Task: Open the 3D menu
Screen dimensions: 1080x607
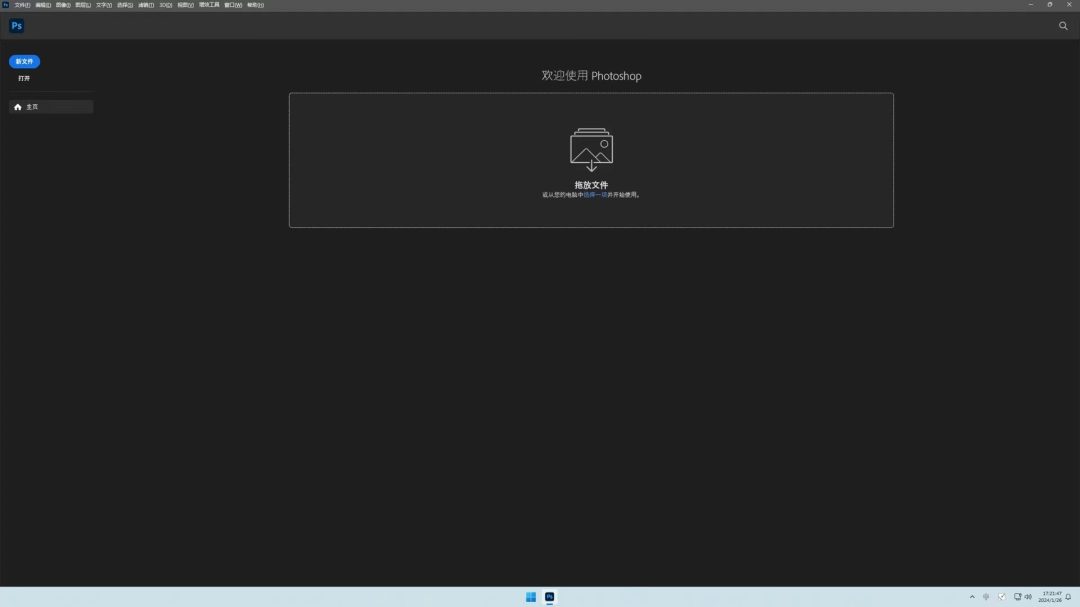Action: tap(165, 5)
